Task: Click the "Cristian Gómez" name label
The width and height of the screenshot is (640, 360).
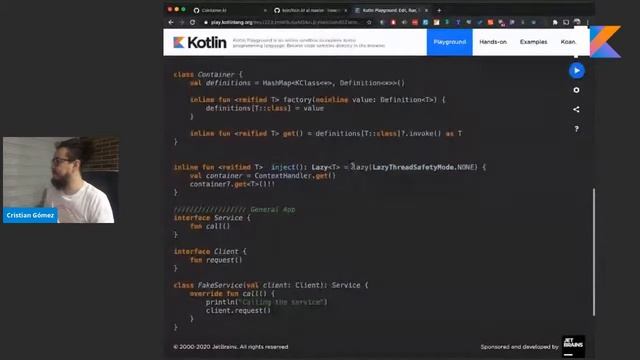Action: click(x=30, y=215)
